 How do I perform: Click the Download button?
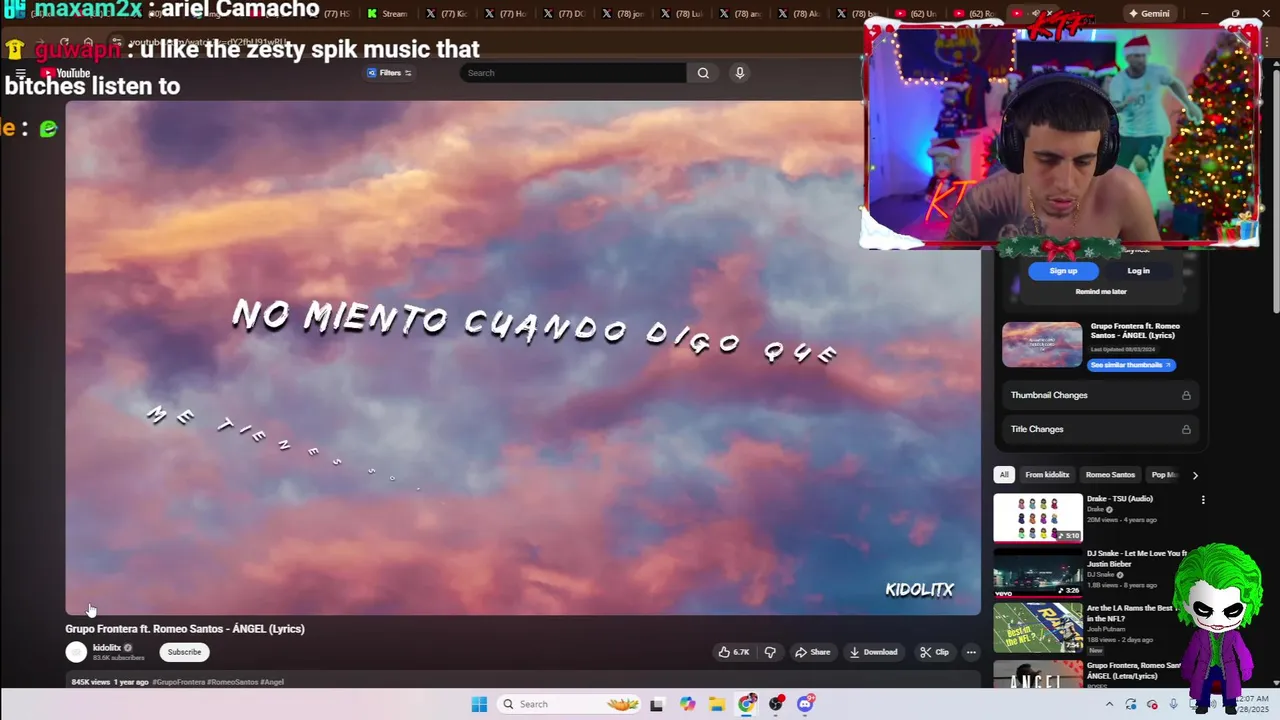click(x=873, y=652)
